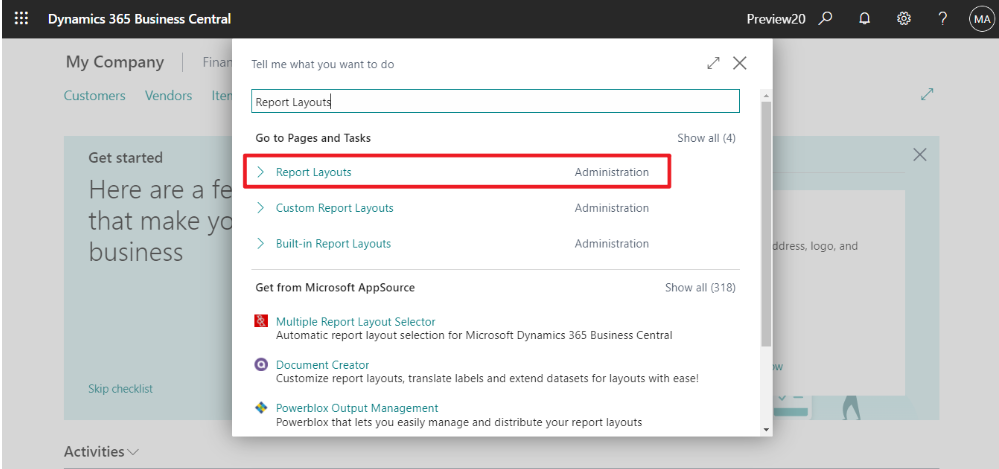Click the Get from Microsoft AppSource heading

(335, 287)
